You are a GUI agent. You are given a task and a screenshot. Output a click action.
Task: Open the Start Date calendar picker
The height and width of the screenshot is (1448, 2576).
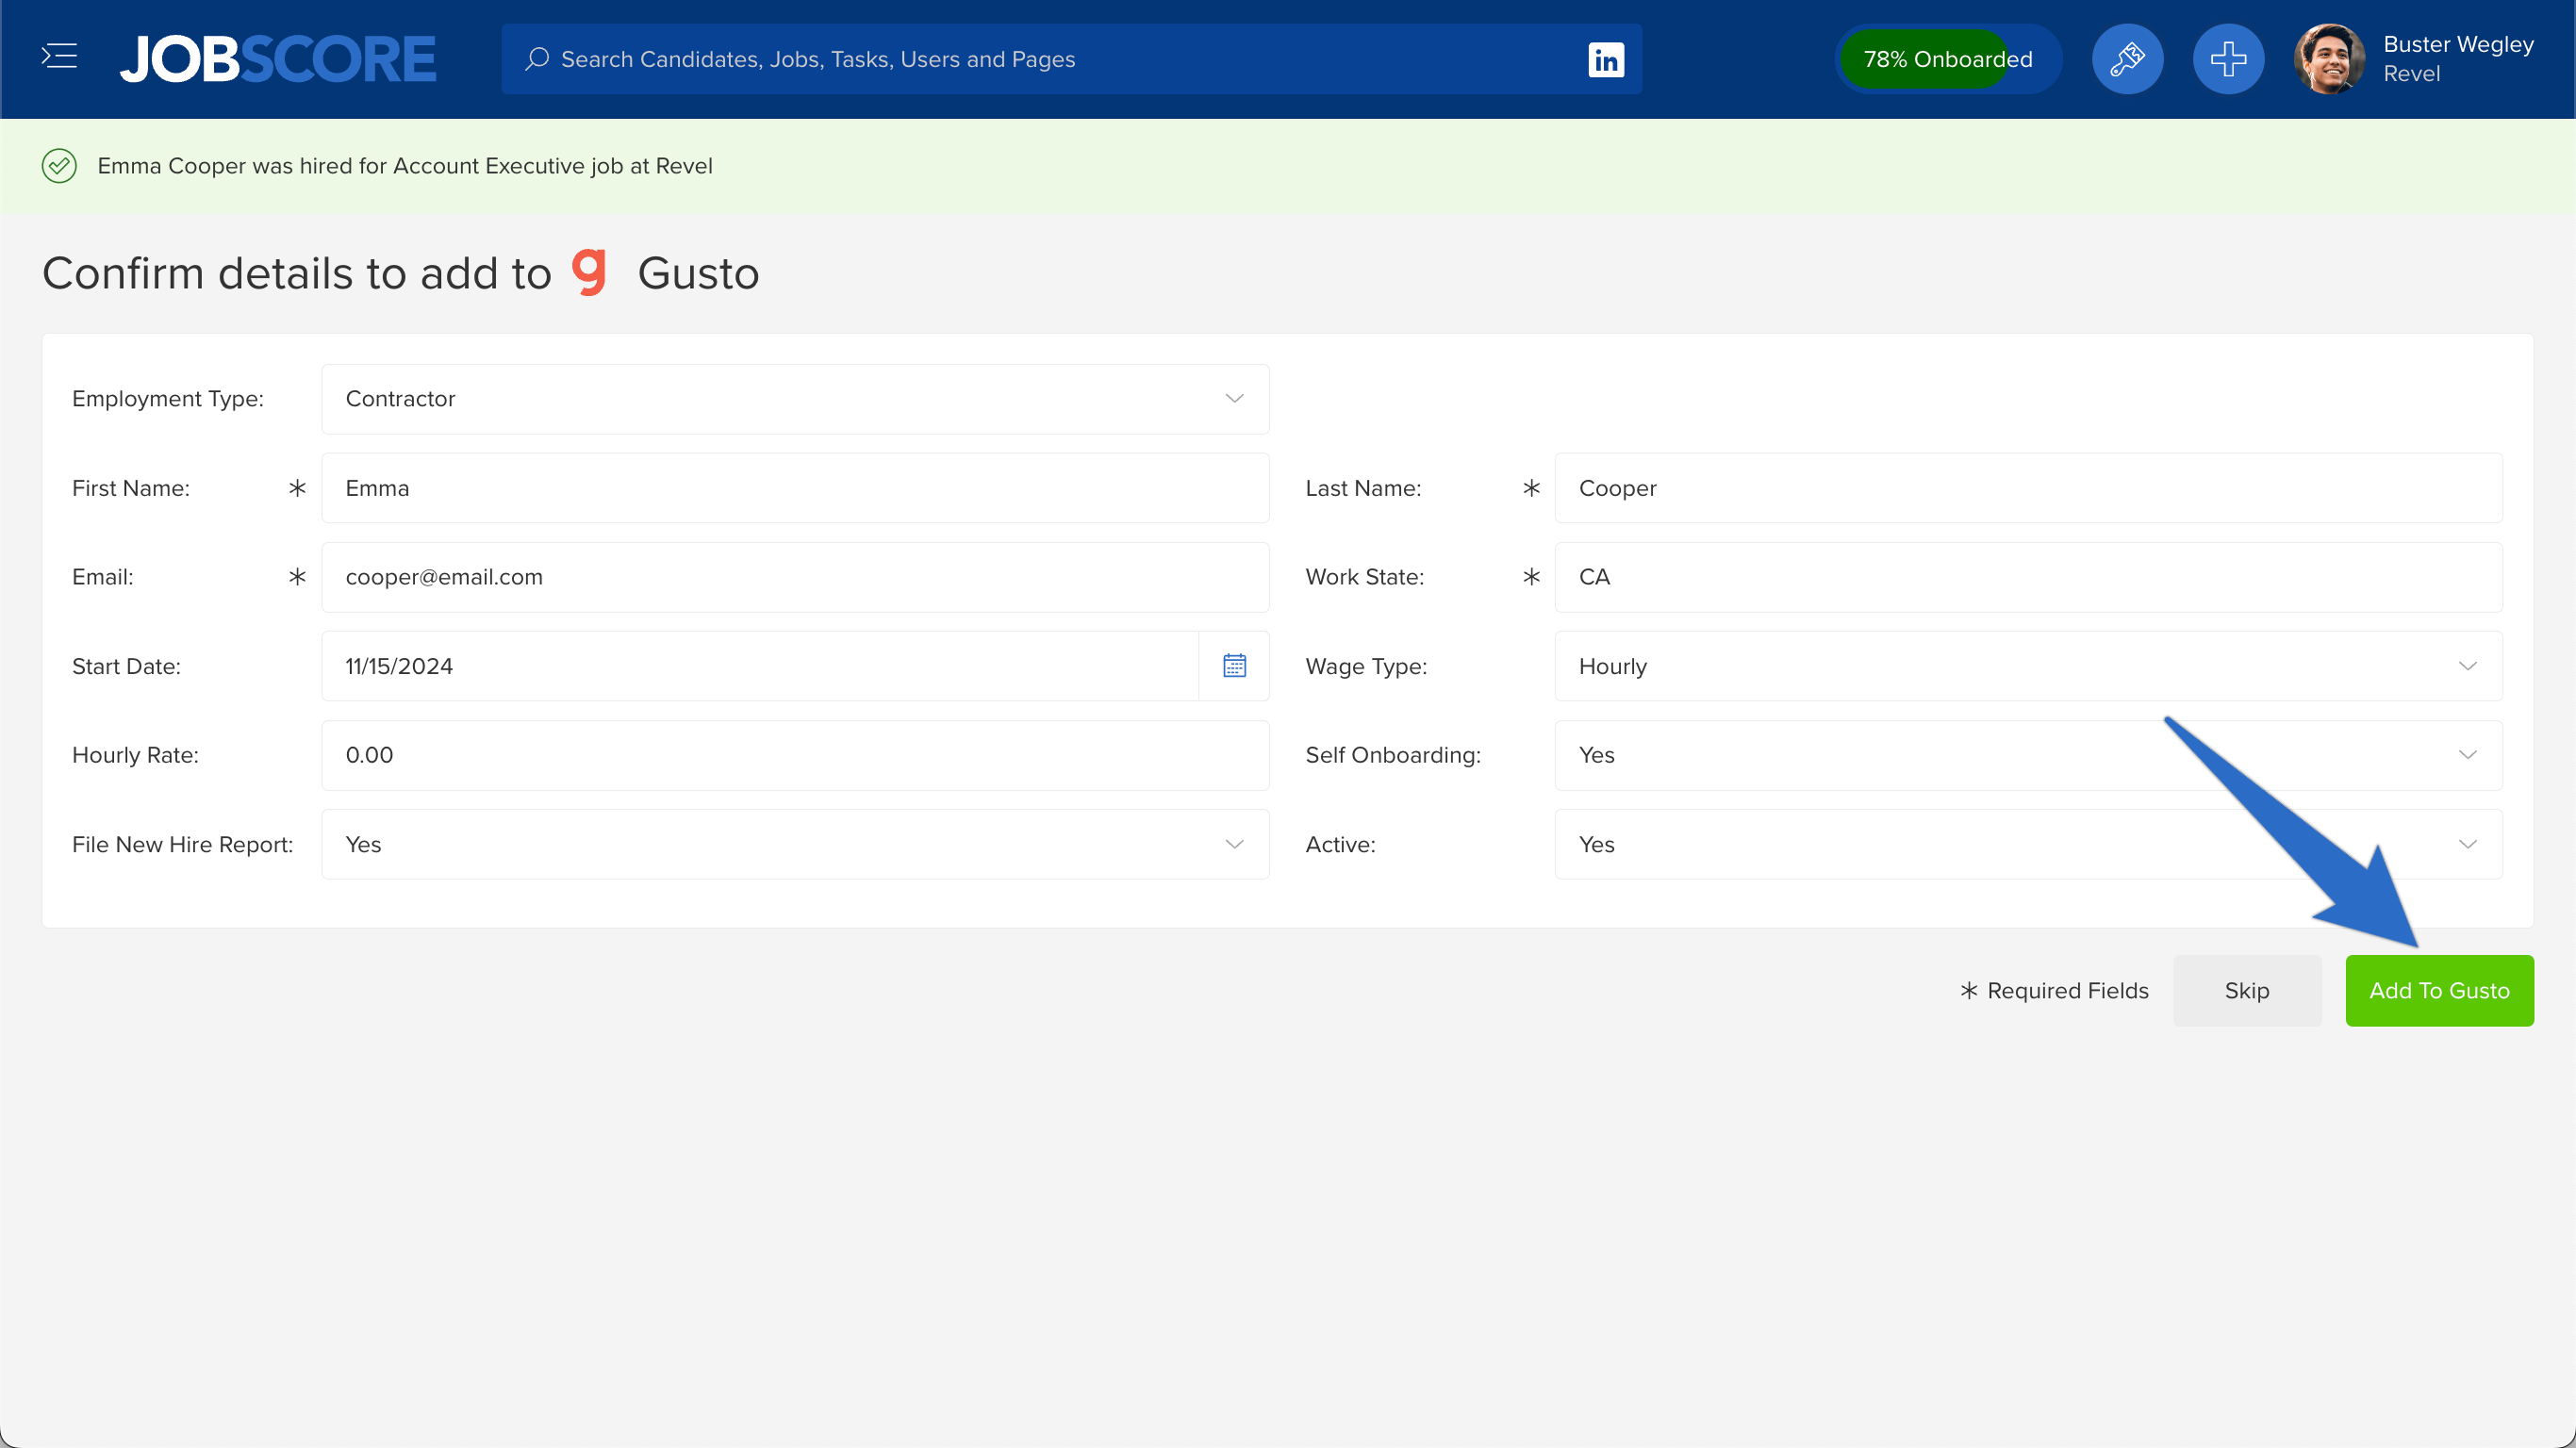click(1234, 666)
